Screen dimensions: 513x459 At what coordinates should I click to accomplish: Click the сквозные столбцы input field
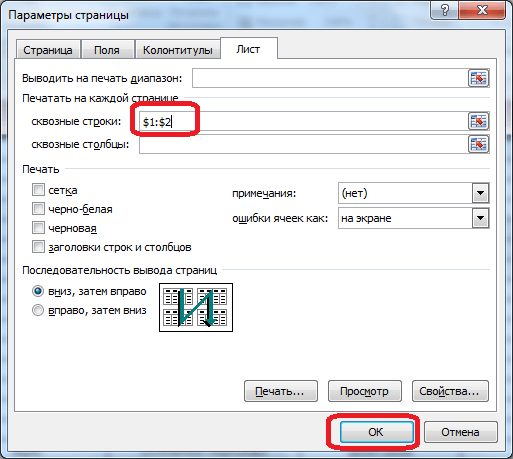point(303,144)
